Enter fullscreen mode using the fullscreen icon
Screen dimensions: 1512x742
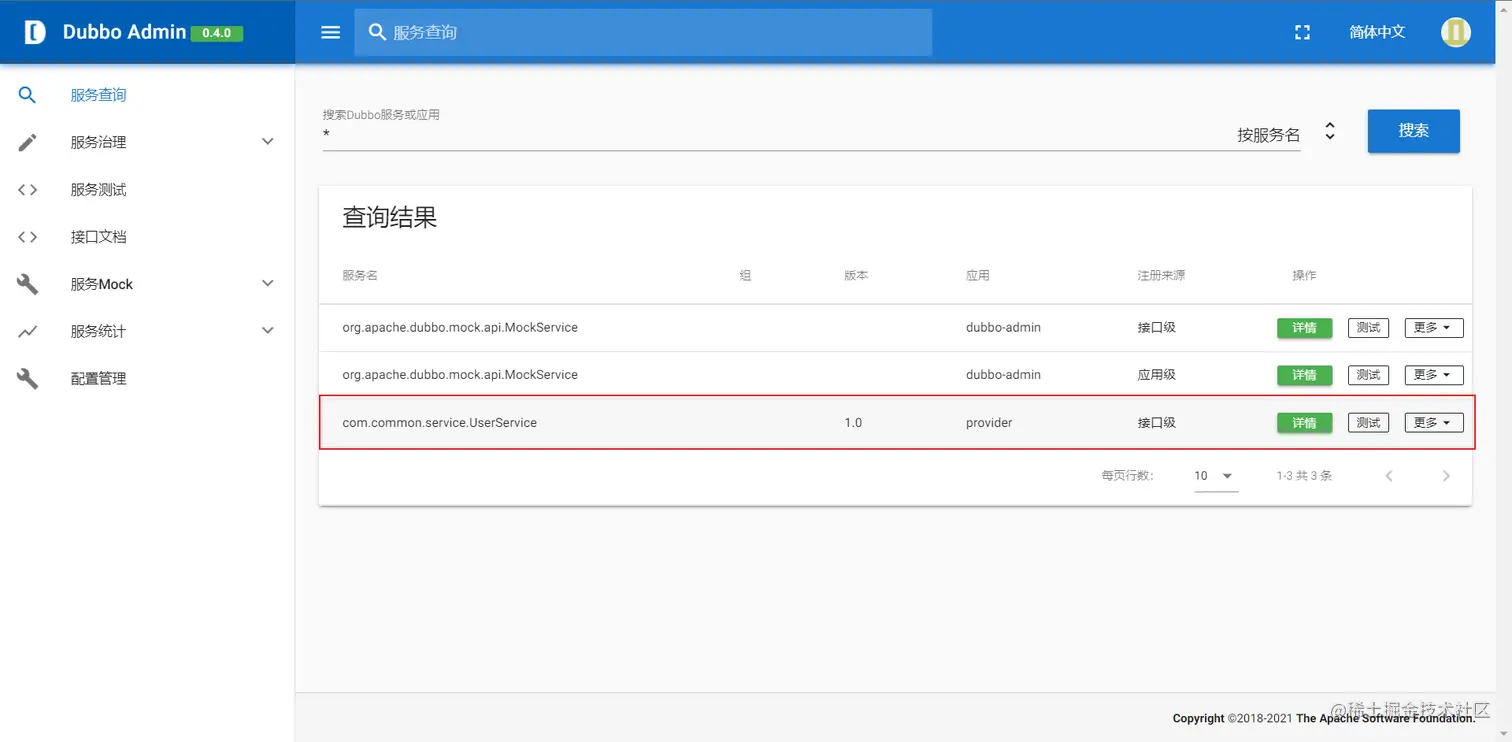click(1302, 32)
